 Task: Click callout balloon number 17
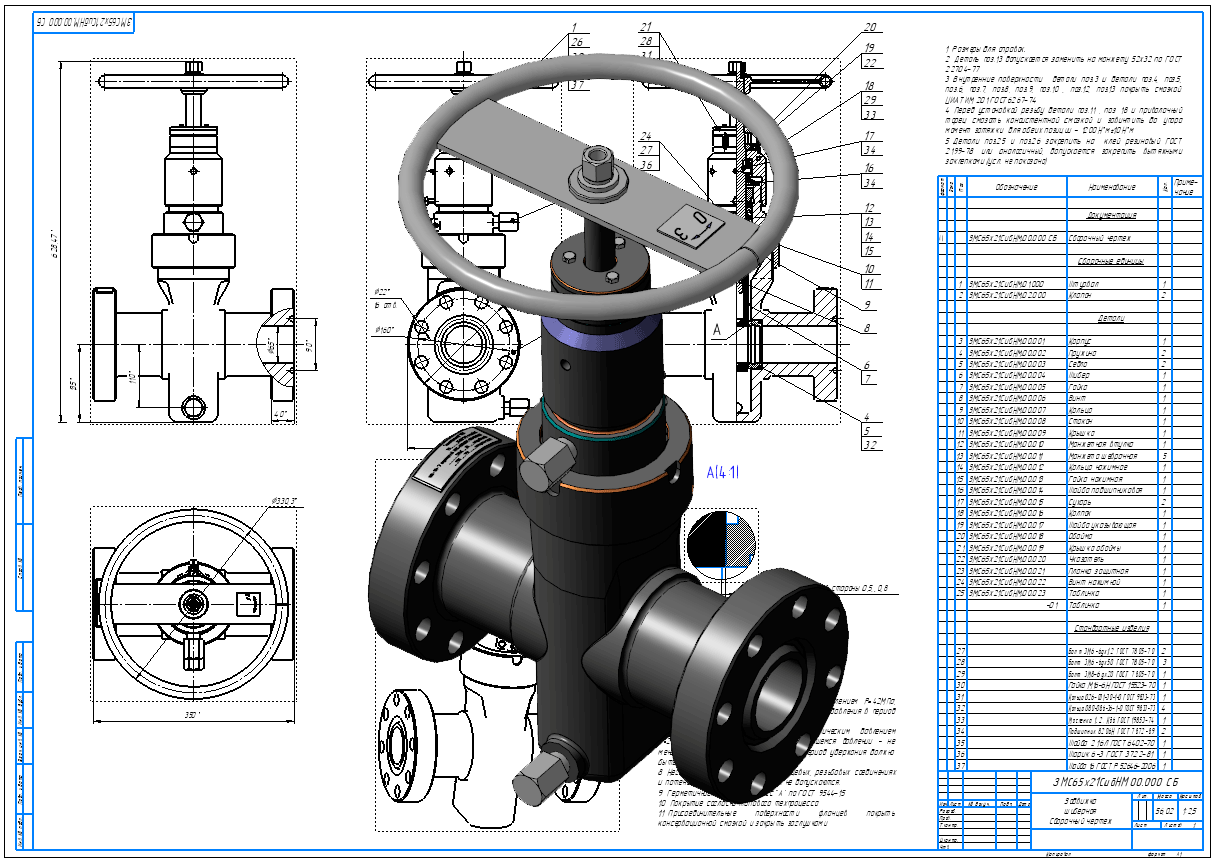(x=869, y=136)
